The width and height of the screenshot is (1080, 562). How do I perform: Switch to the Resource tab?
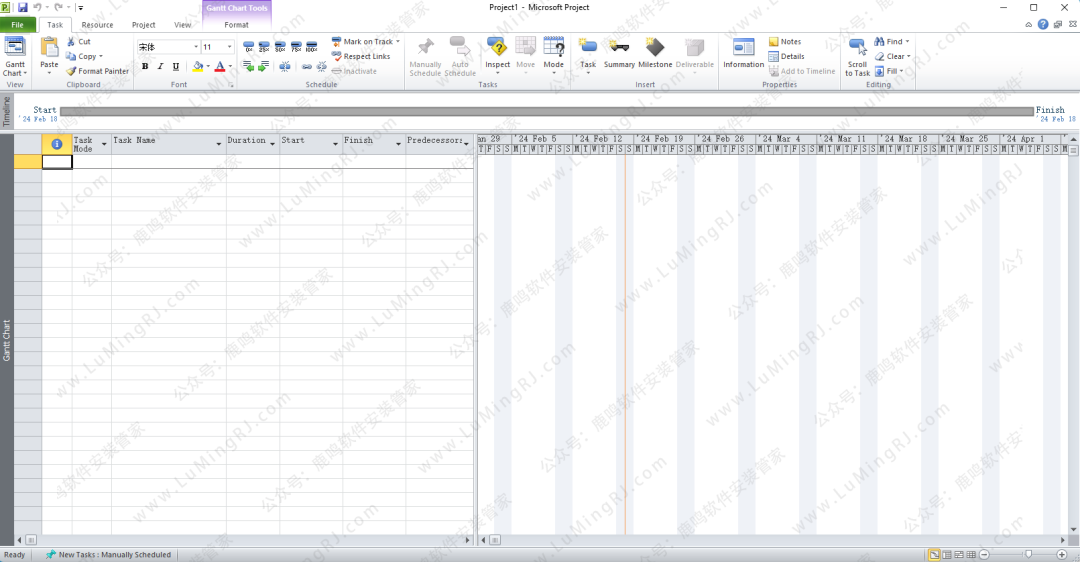97,25
